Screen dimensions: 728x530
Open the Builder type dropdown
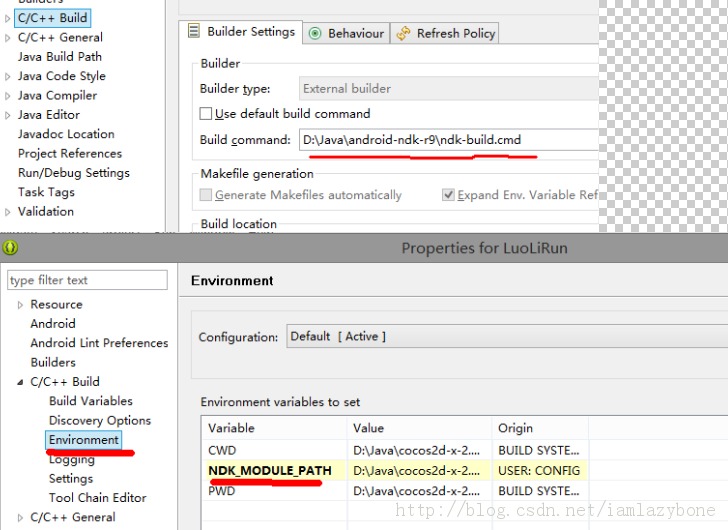coord(450,88)
